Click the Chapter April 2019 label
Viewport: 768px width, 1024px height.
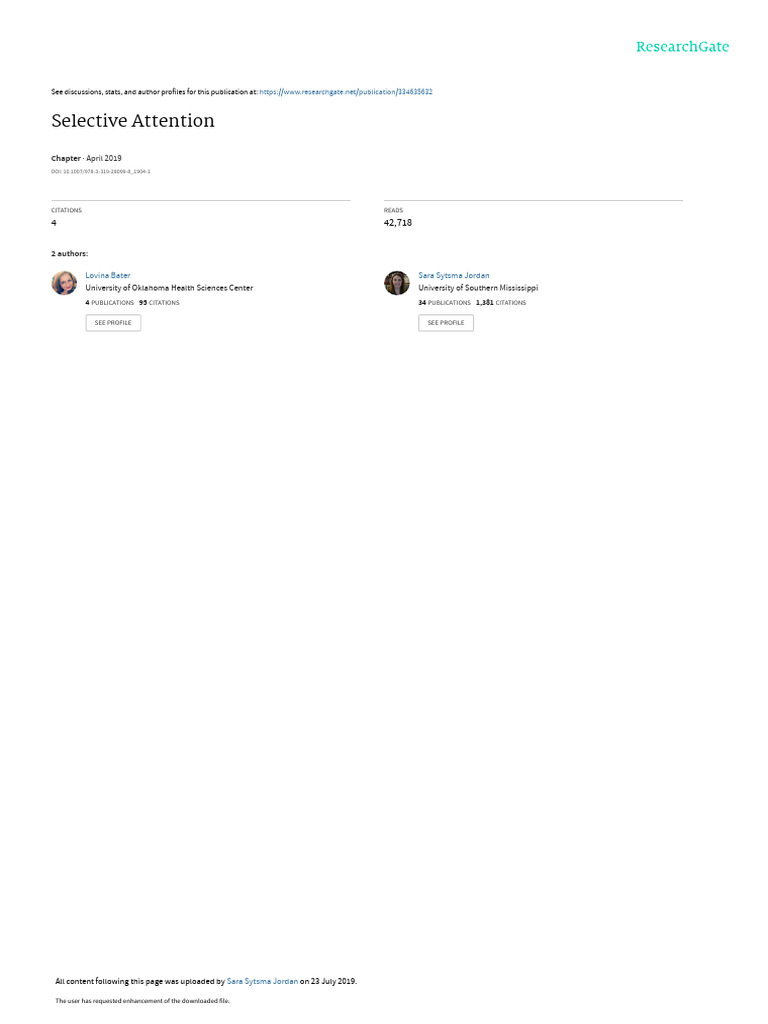click(x=86, y=158)
